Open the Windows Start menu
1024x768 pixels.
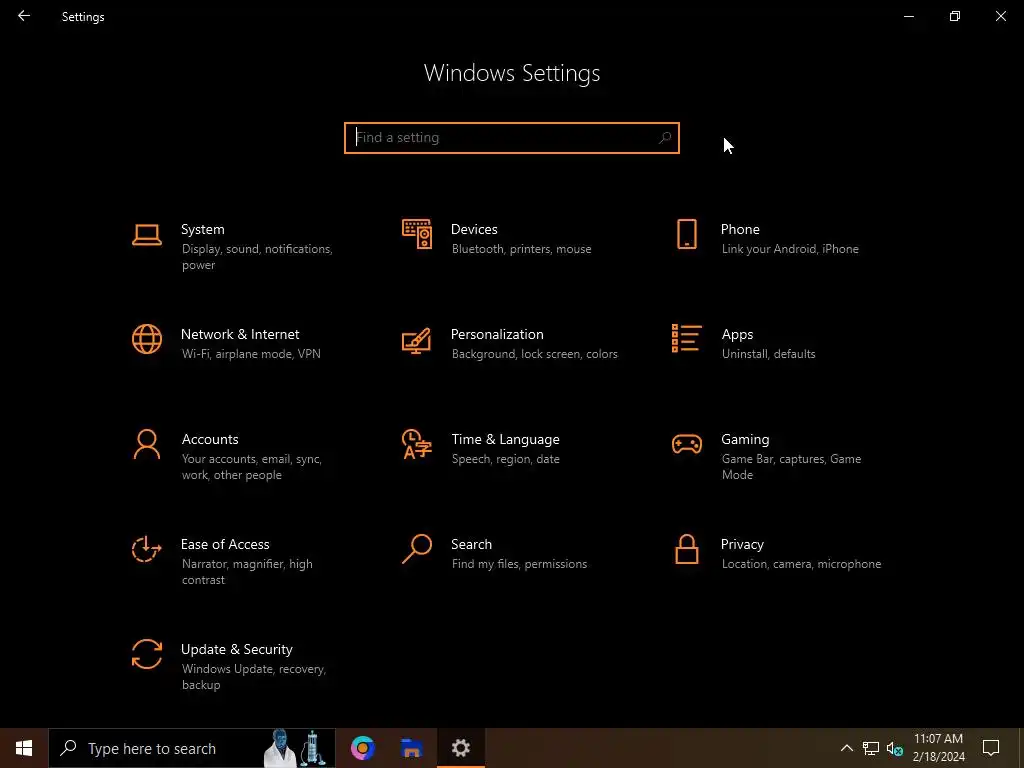[x=24, y=748]
